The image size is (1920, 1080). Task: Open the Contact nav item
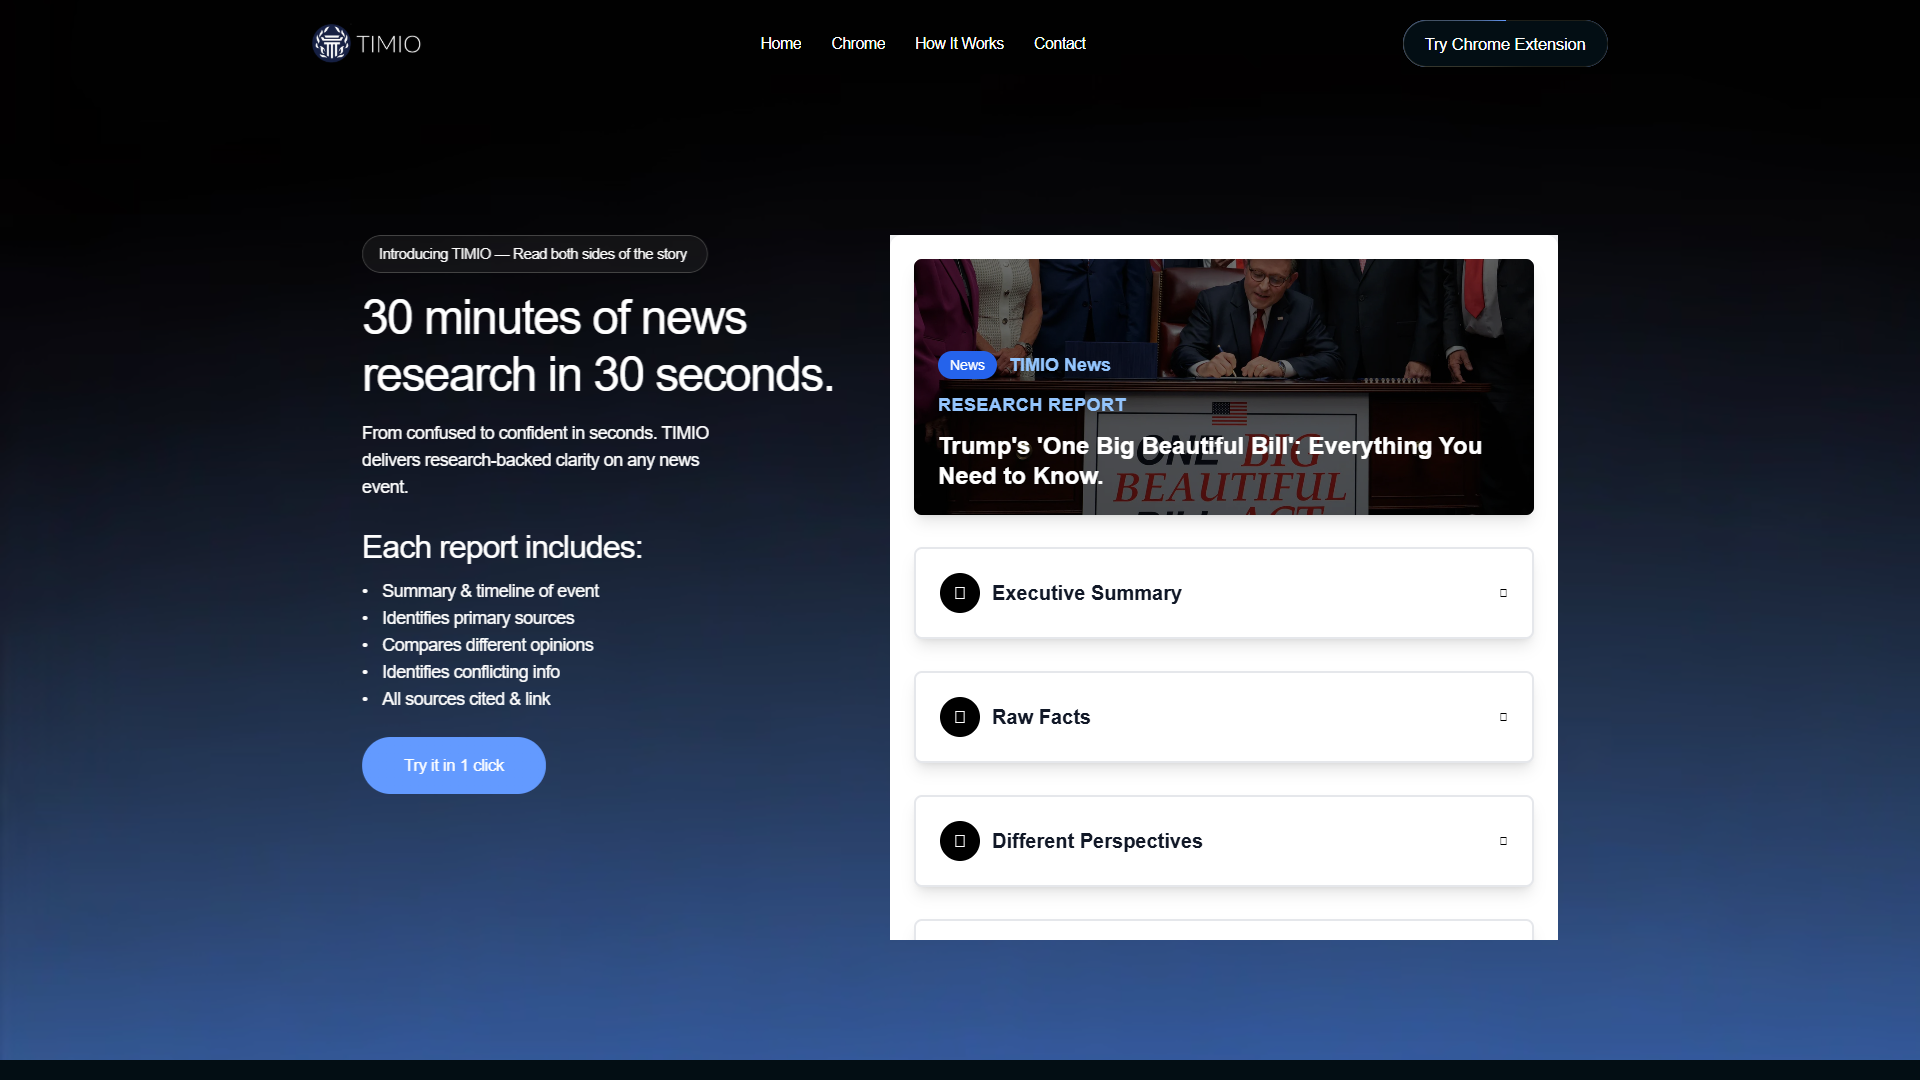(1059, 43)
